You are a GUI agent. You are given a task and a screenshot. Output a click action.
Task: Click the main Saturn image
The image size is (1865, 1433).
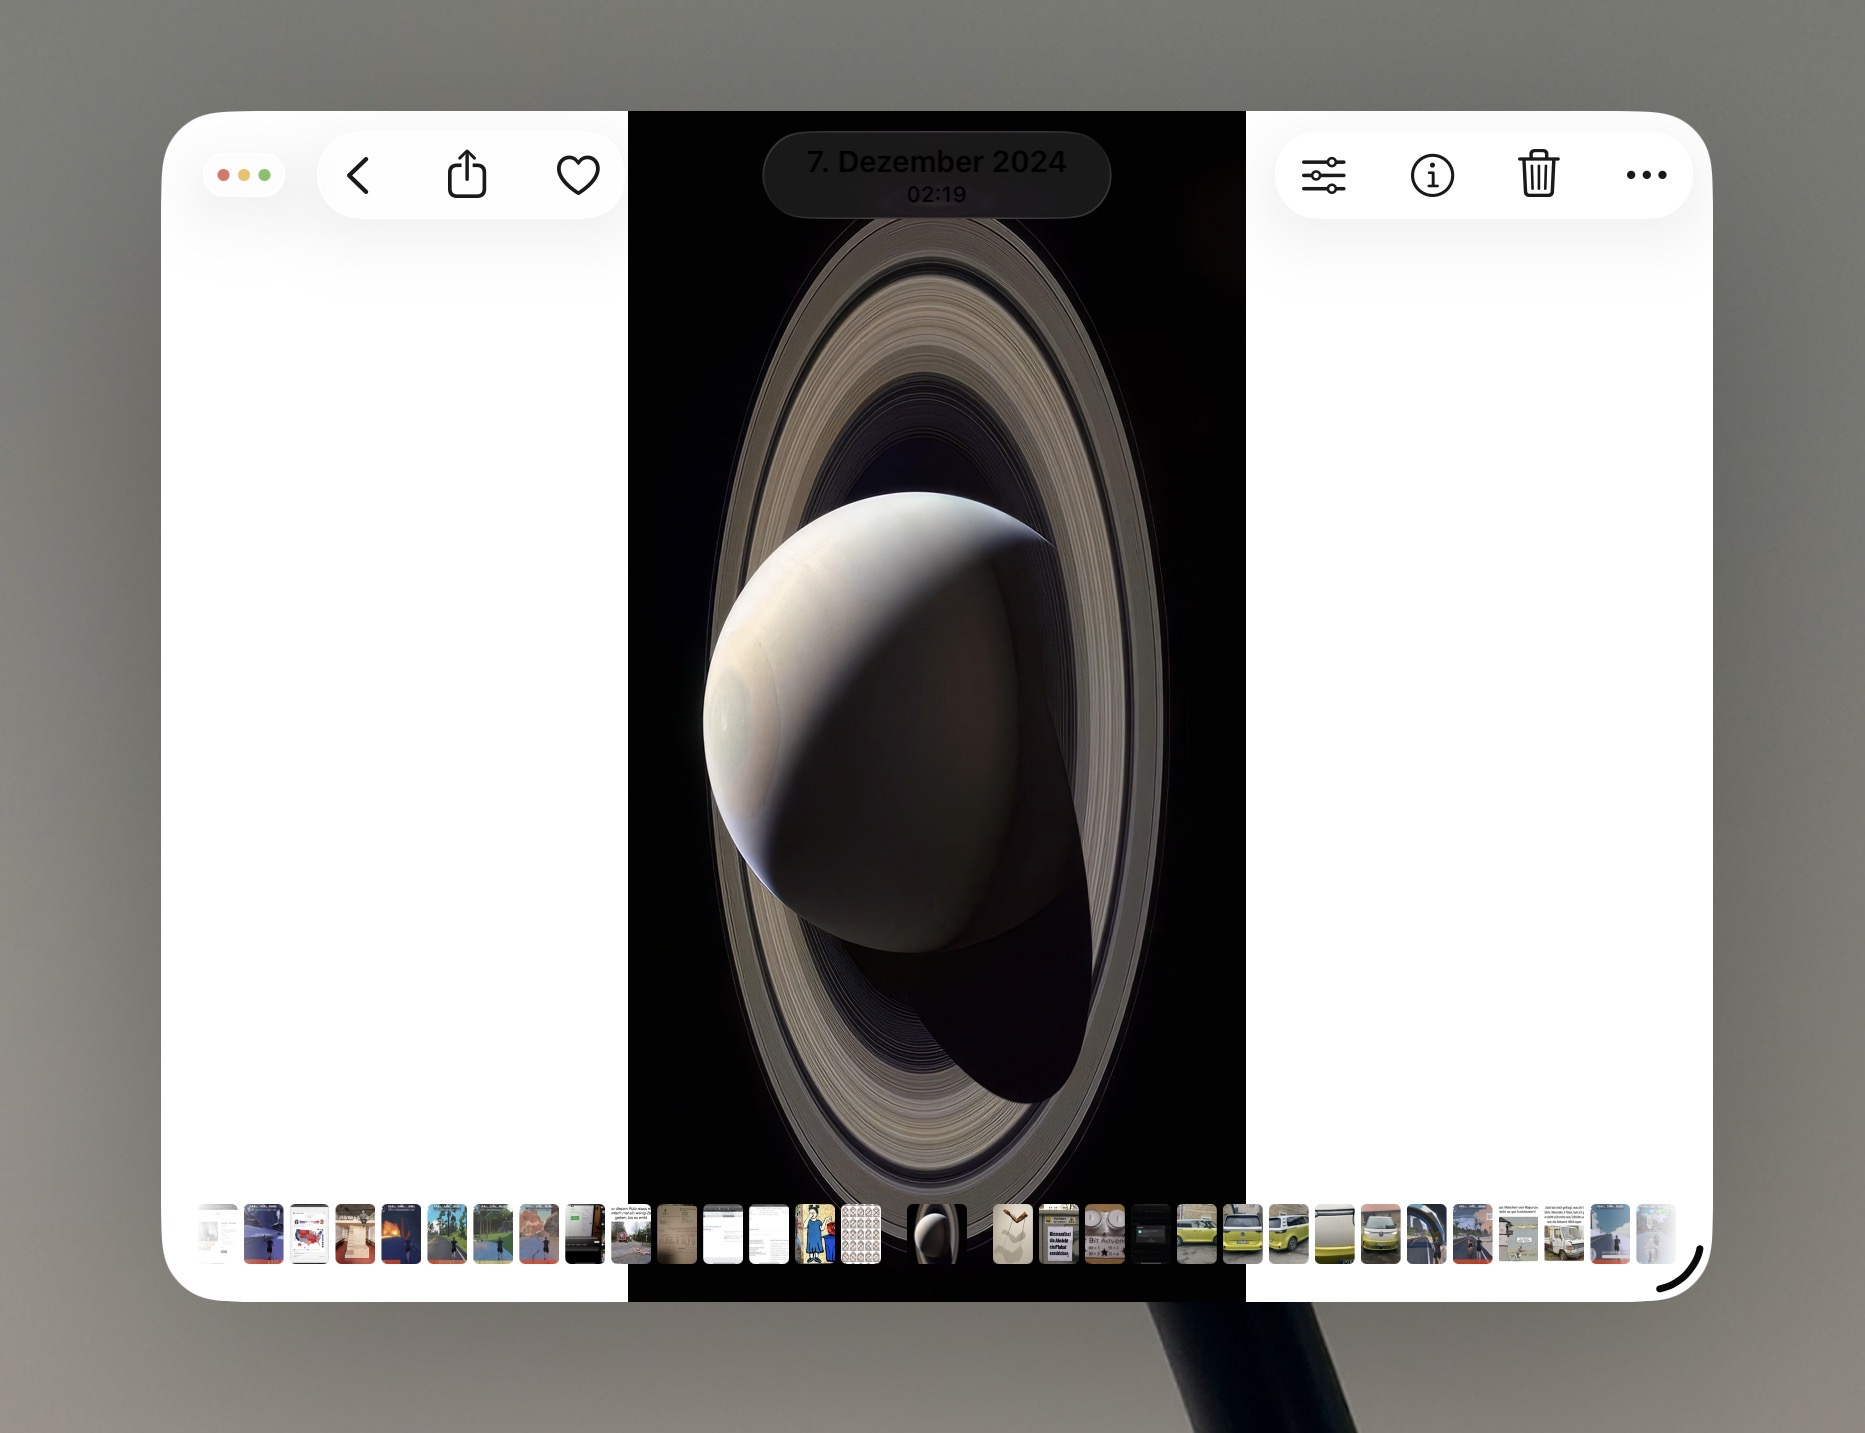936,700
